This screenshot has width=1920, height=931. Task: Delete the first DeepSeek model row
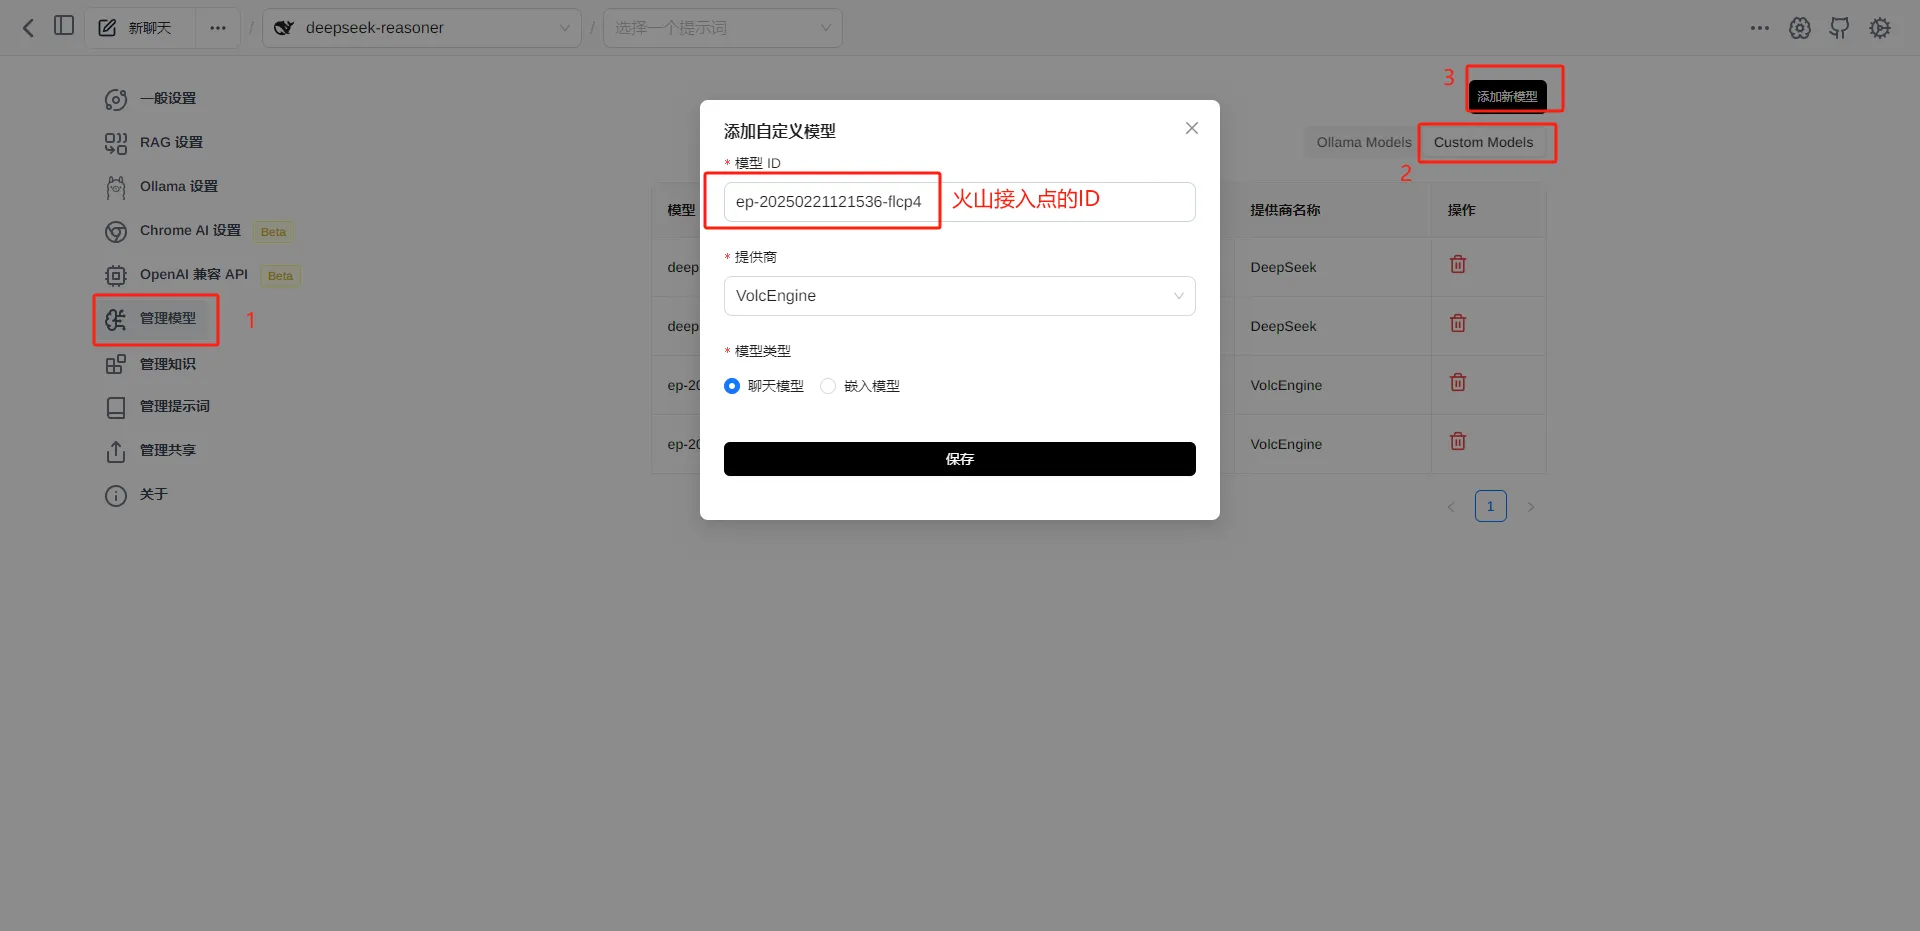[1458, 265]
